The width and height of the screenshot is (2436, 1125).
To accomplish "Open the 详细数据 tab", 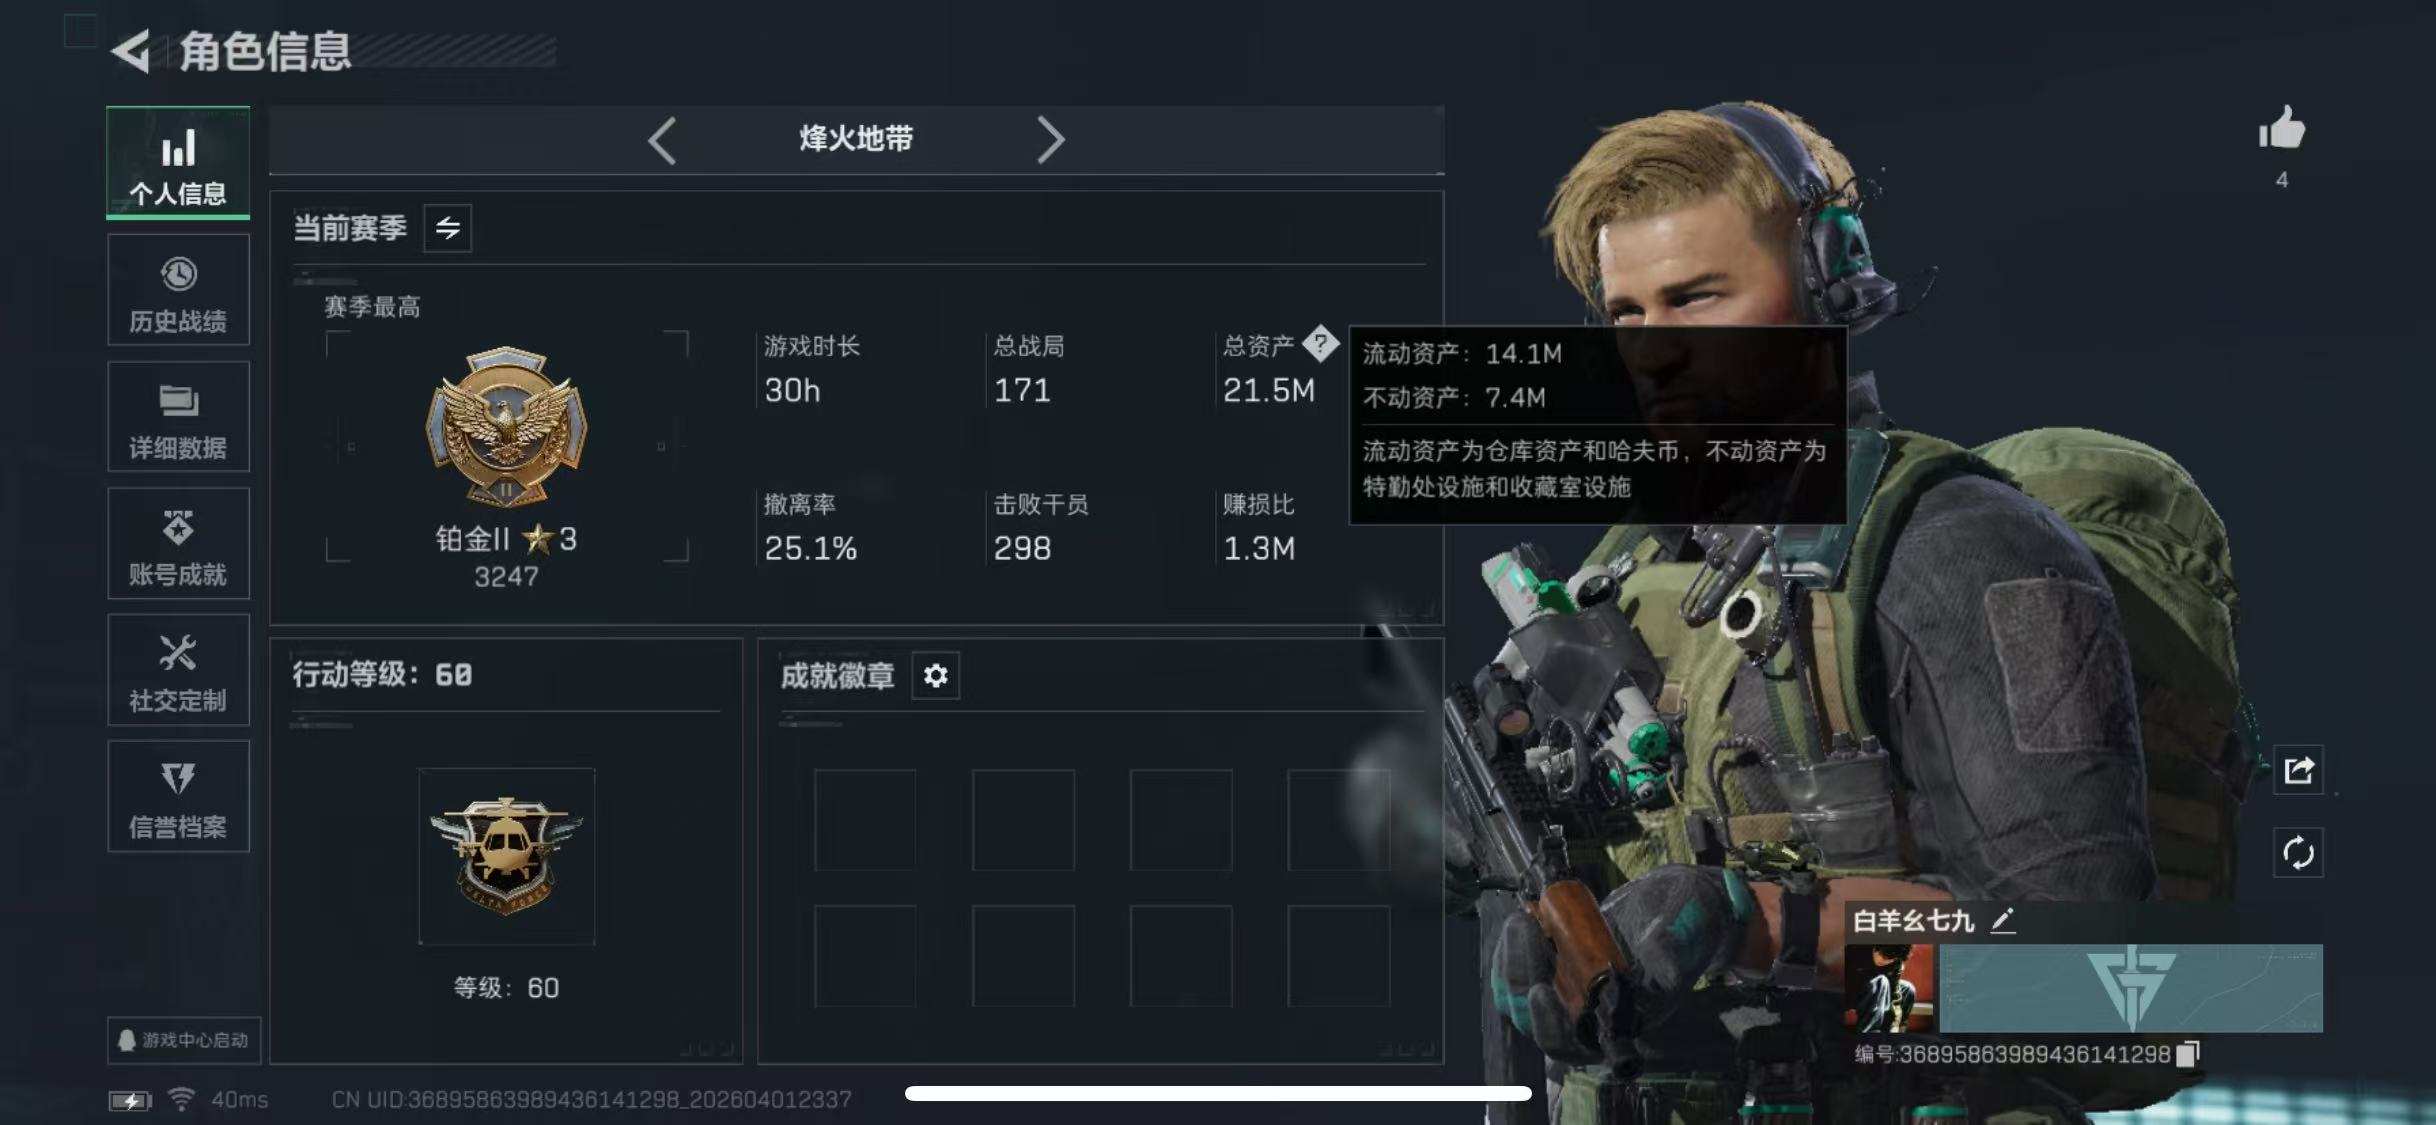I will click(x=178, y=417).
